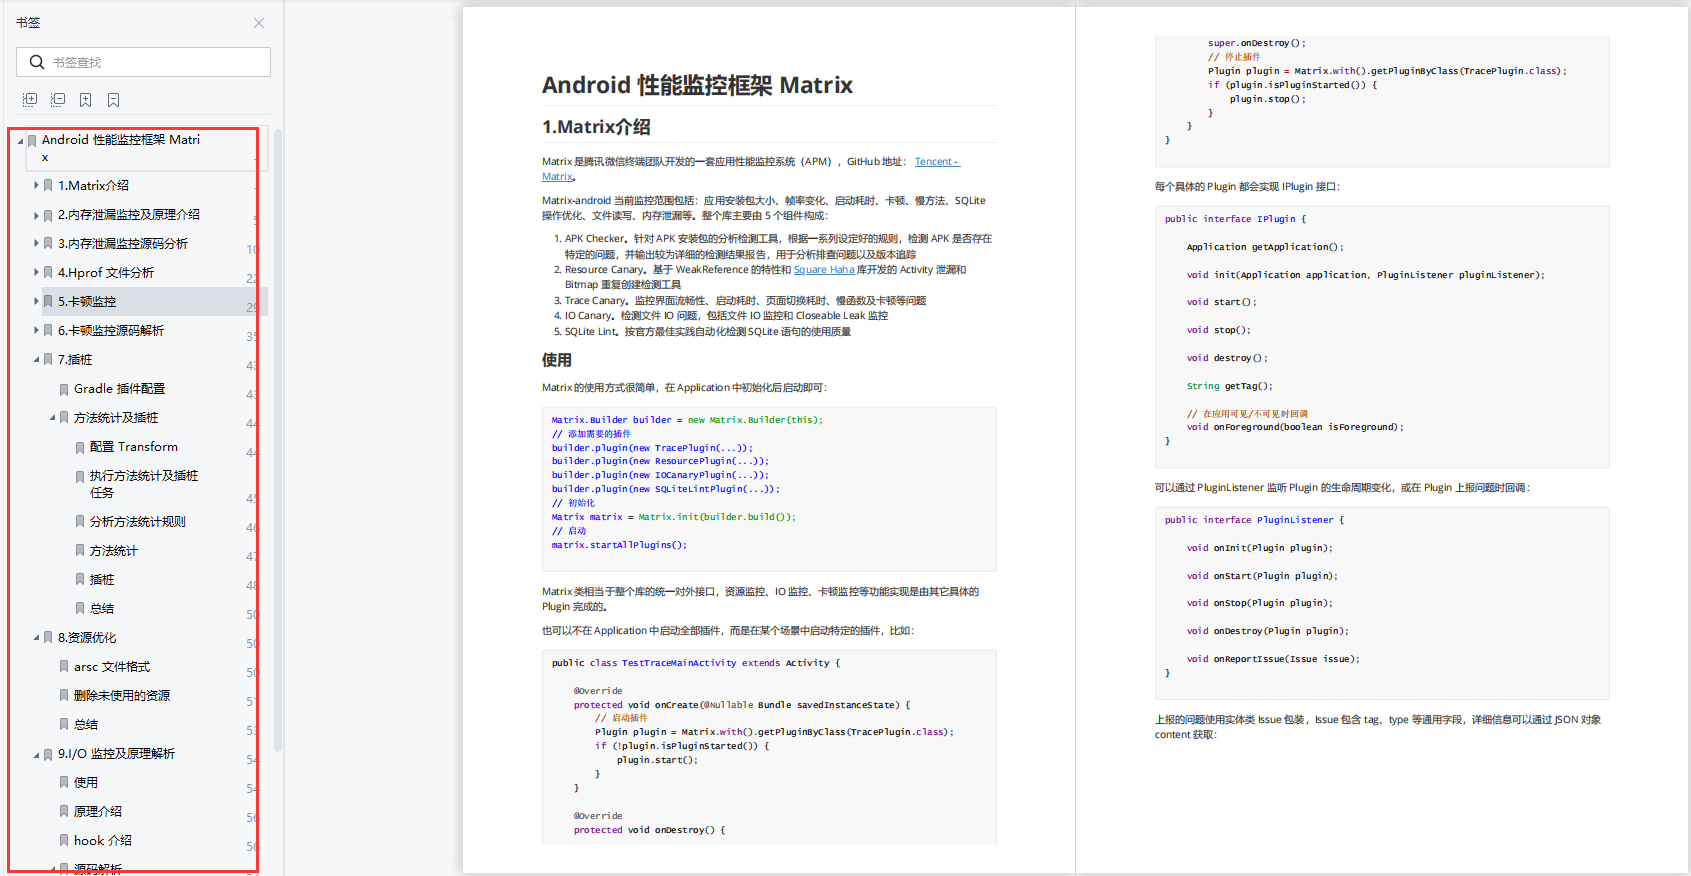
Task: Jump to bookmark 2.内存泄漏监控及原理介绍
Action: [x=129, y=214]
